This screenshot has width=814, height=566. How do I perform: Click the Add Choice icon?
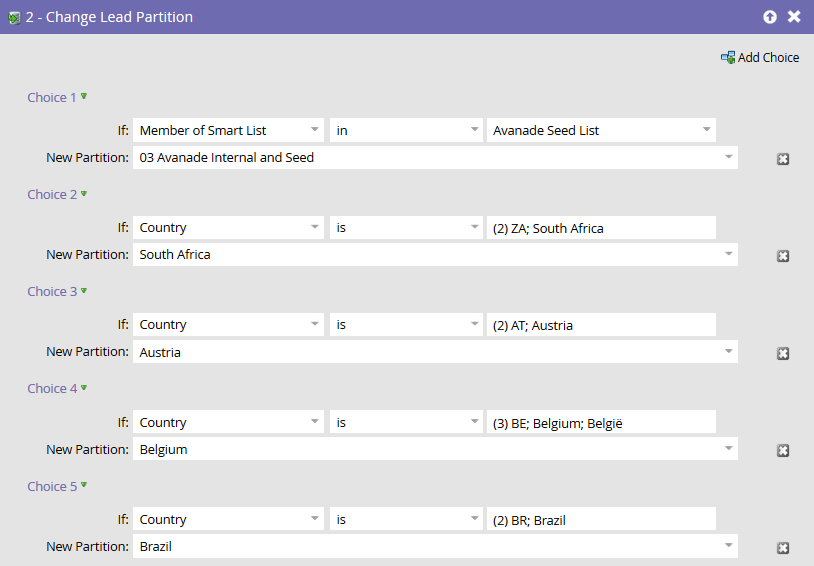[728, 58]
